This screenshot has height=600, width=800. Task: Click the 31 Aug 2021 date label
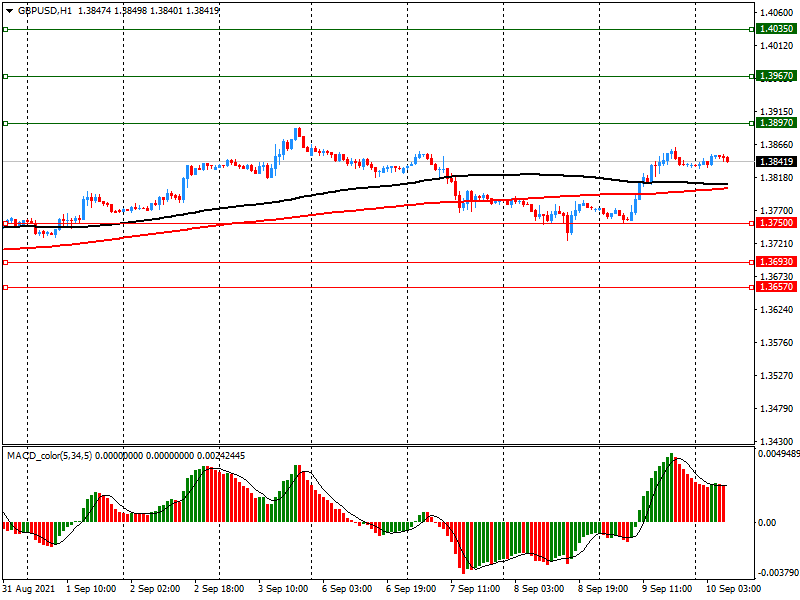tap(29, 589)
